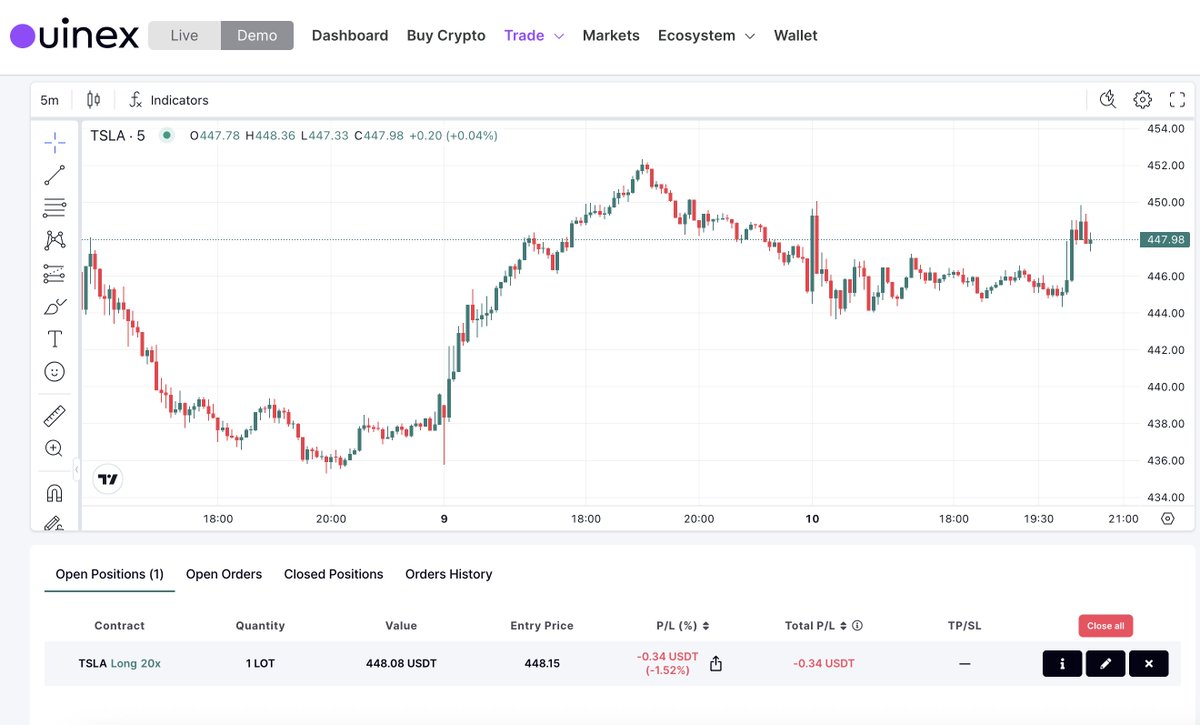Viewport: 1200px width, 725px height.
Task: Switch to the Open Orders tab
Action: pyautogui.click(x=224, y=574)
